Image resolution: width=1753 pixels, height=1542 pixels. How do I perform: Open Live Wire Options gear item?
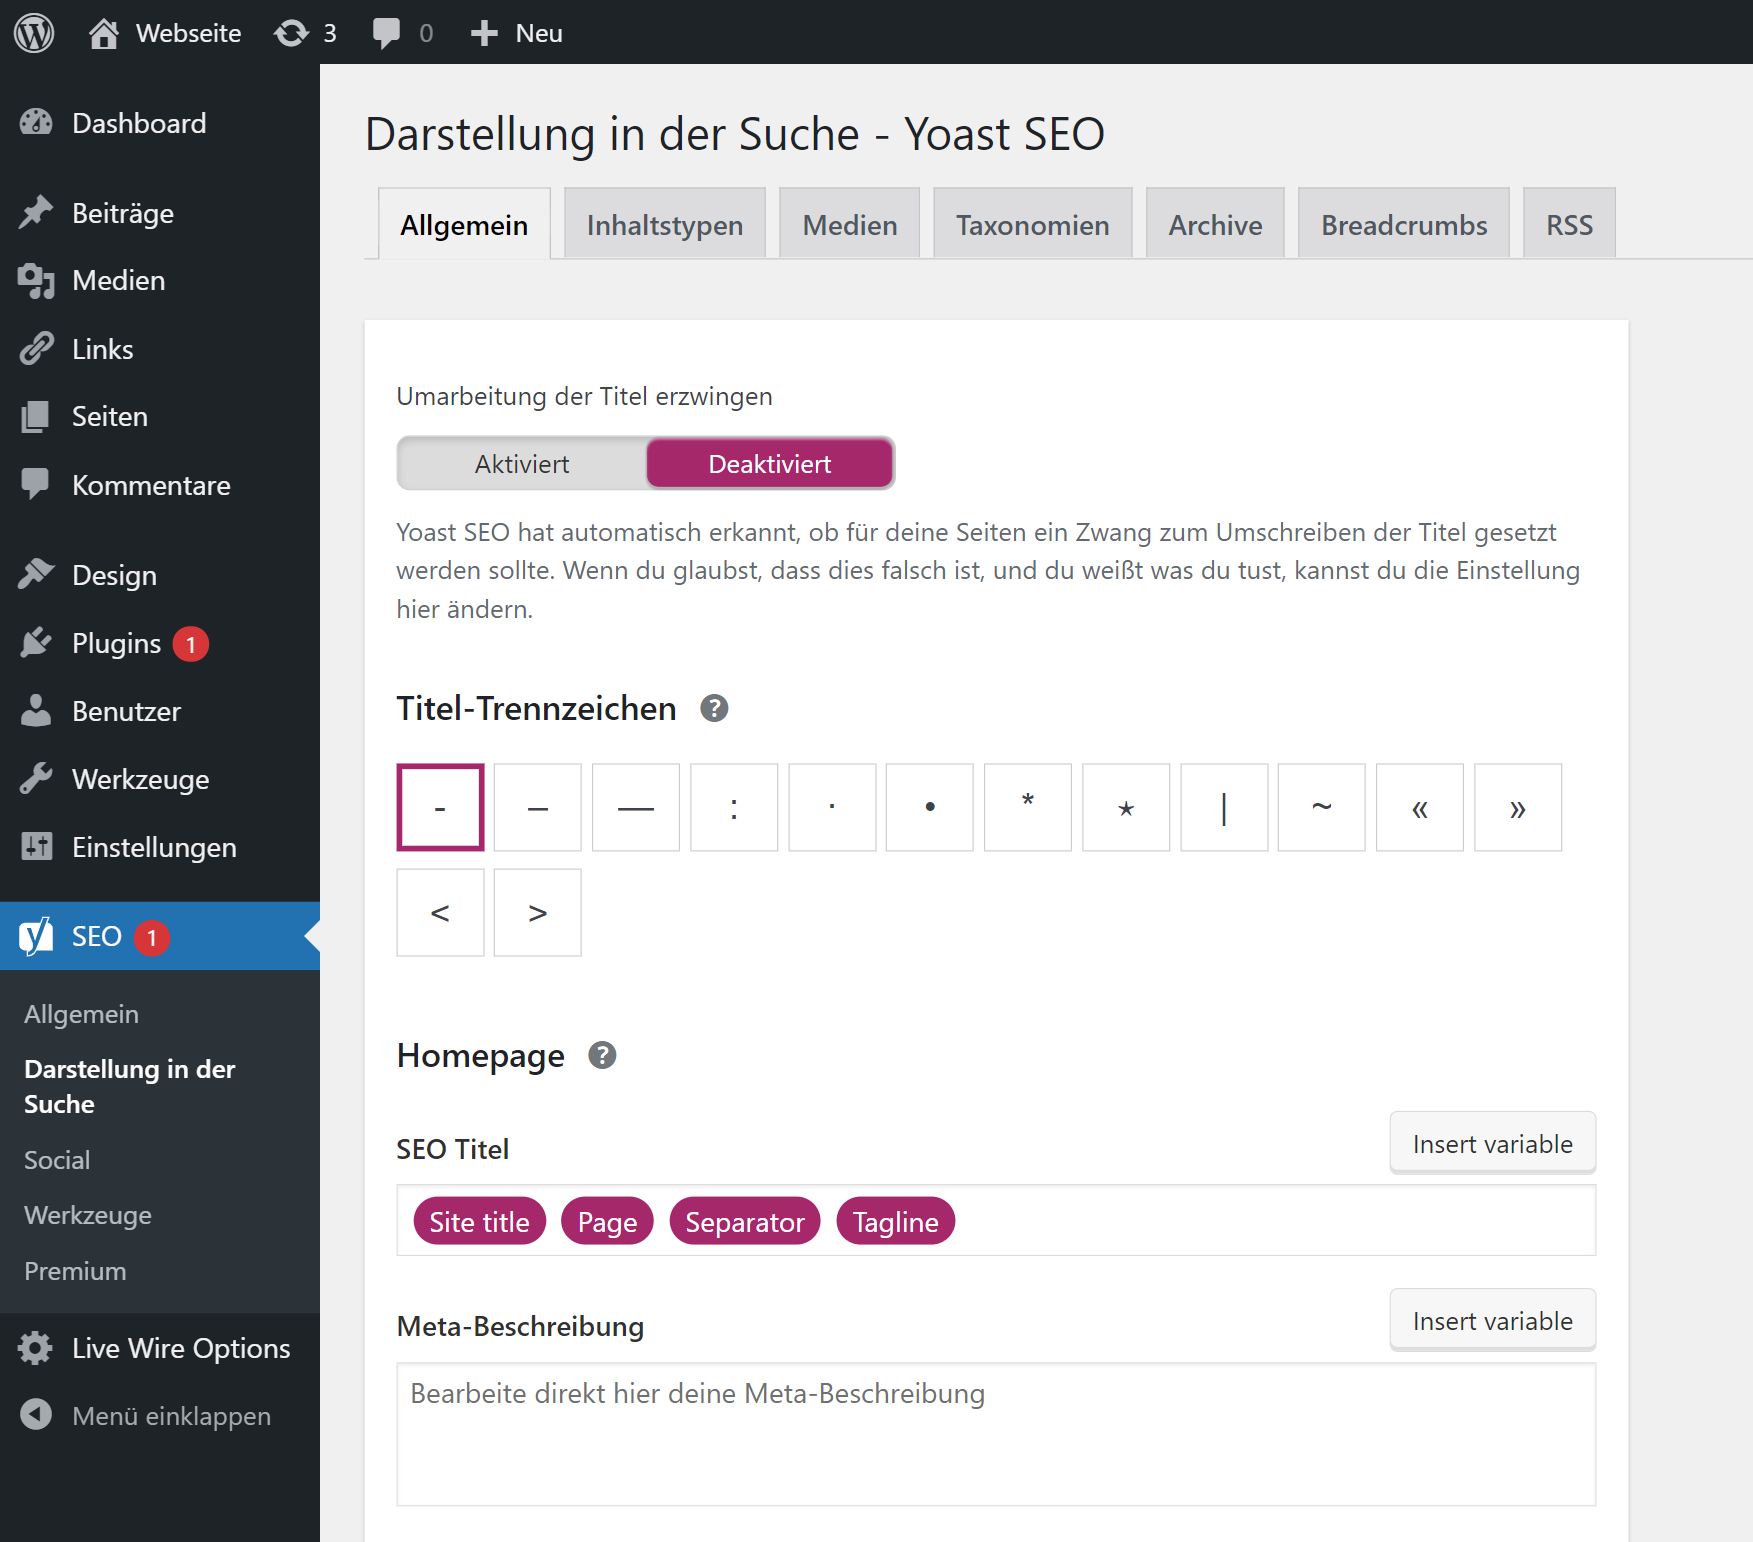coord(180,1348)
